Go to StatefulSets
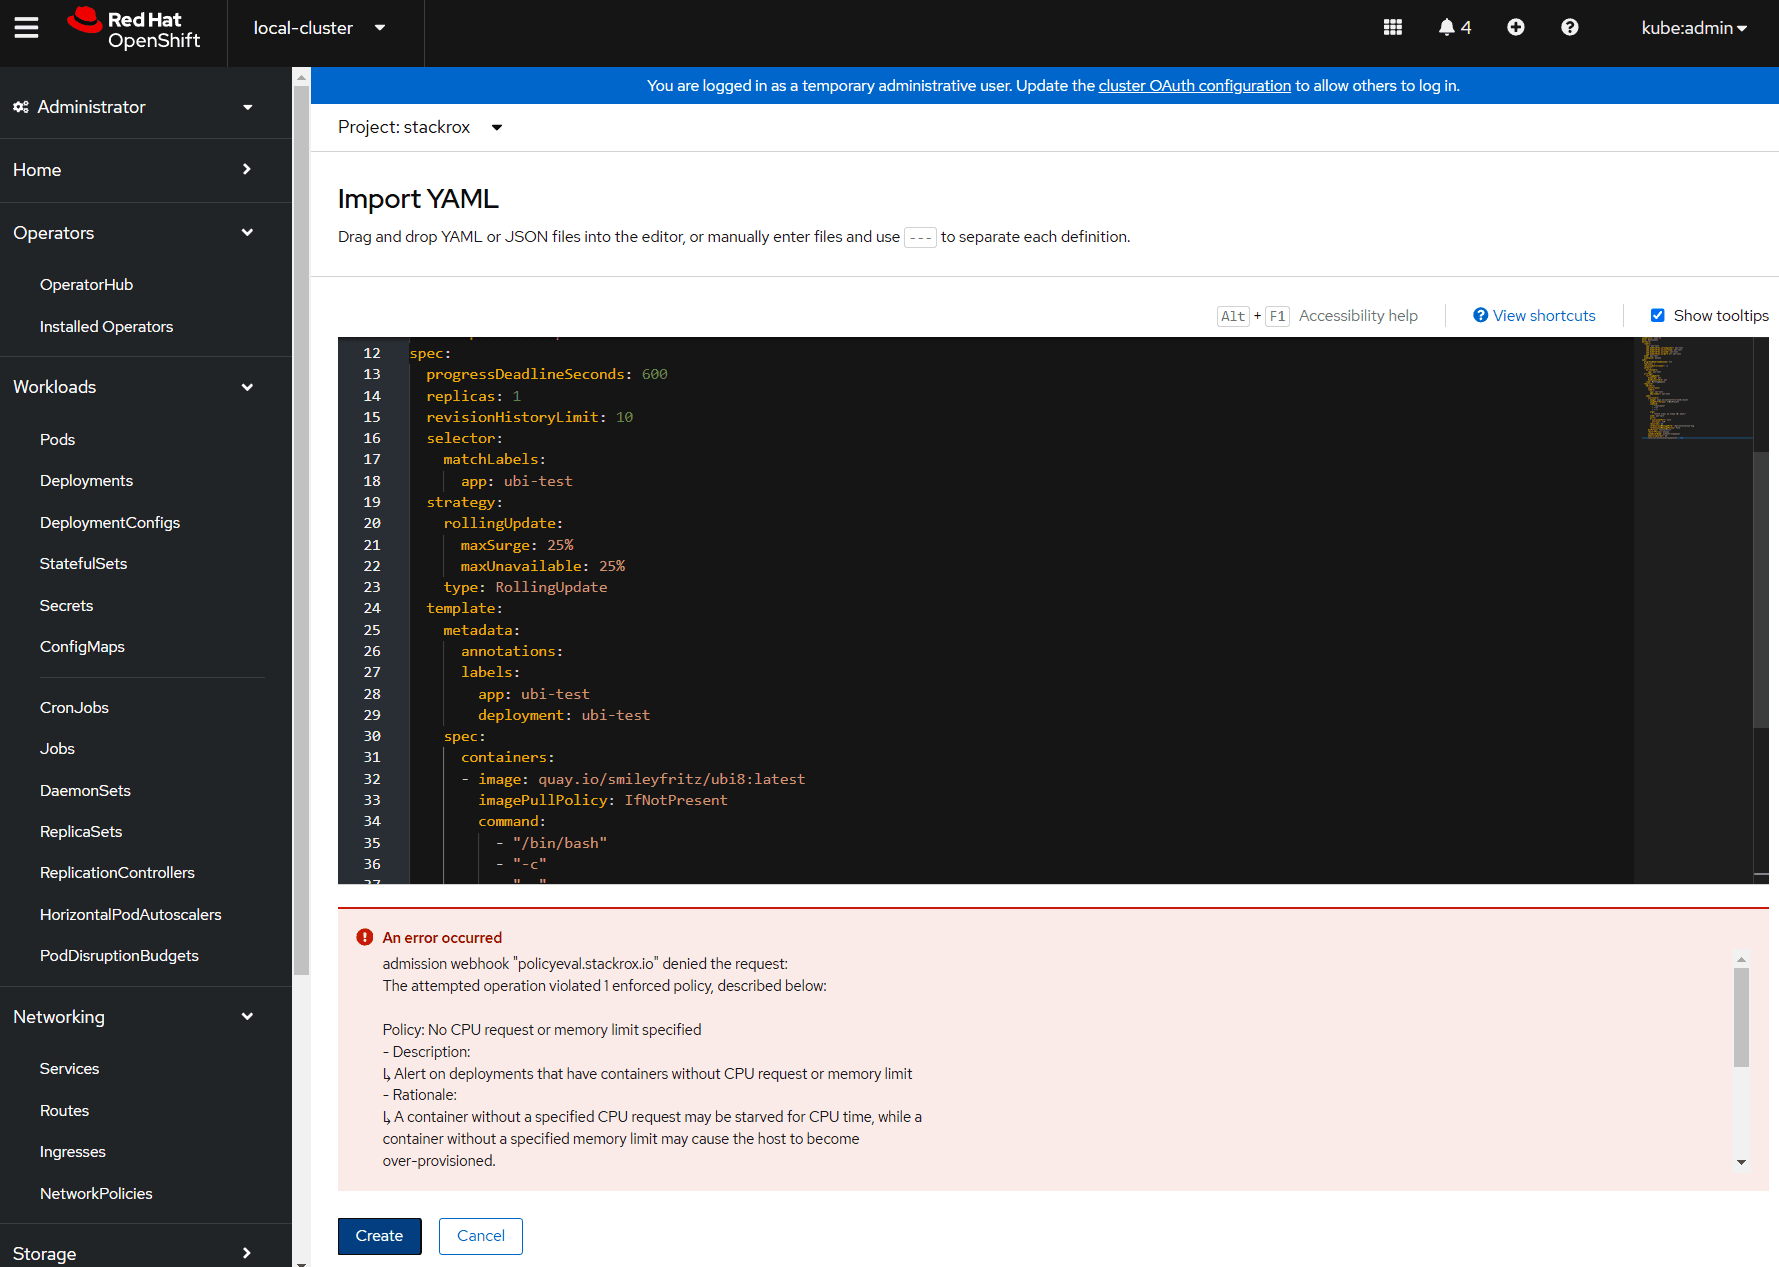 click(x=83, y=564)
